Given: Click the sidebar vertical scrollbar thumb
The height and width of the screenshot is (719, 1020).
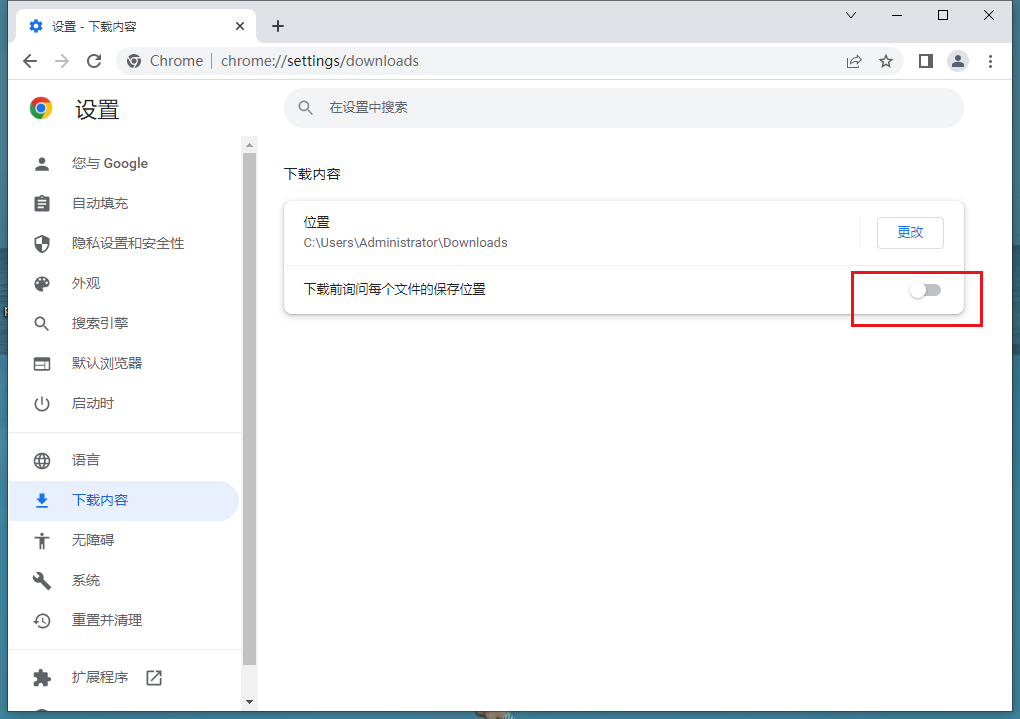Looking at the screenshot, I should [249, 409].
